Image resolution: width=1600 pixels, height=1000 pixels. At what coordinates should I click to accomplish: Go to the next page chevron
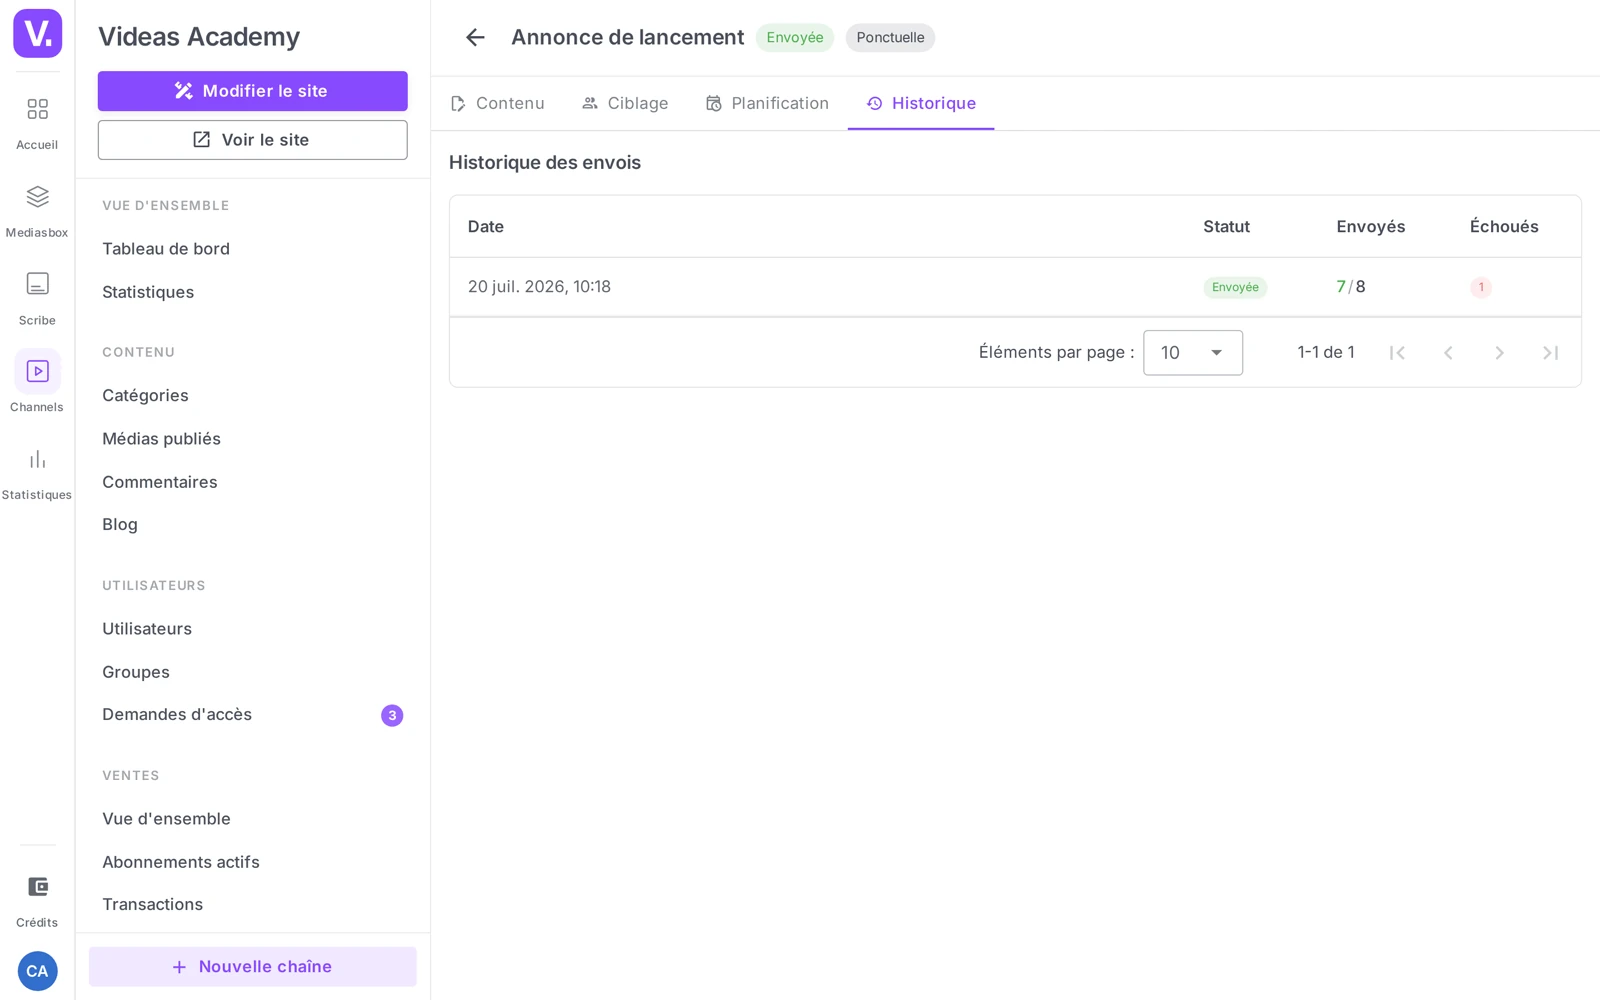(1499, 353)
